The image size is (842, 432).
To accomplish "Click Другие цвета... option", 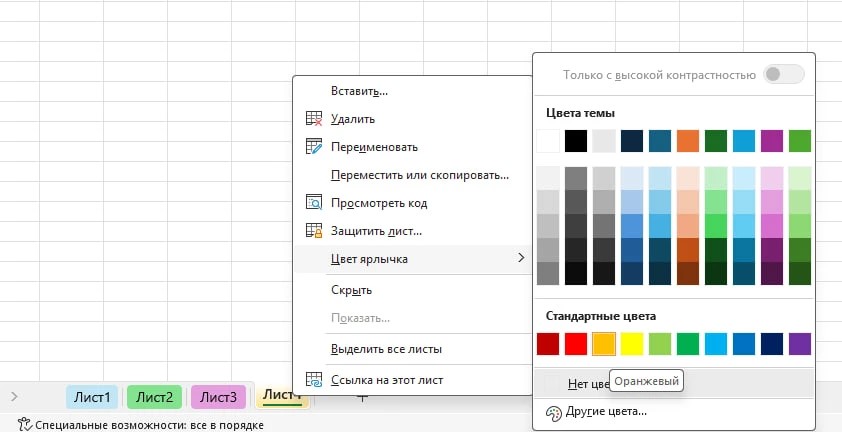I will tap(606, 412).
